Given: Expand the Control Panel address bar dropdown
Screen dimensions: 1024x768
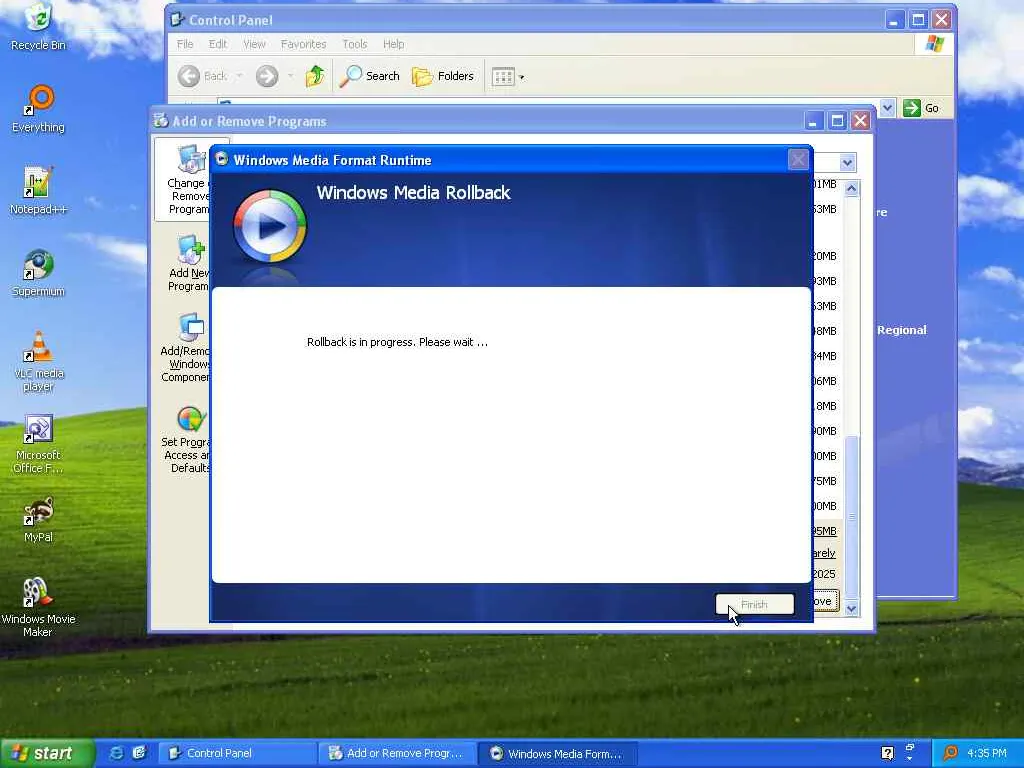Looking at the screenshot, I should 887,108.
